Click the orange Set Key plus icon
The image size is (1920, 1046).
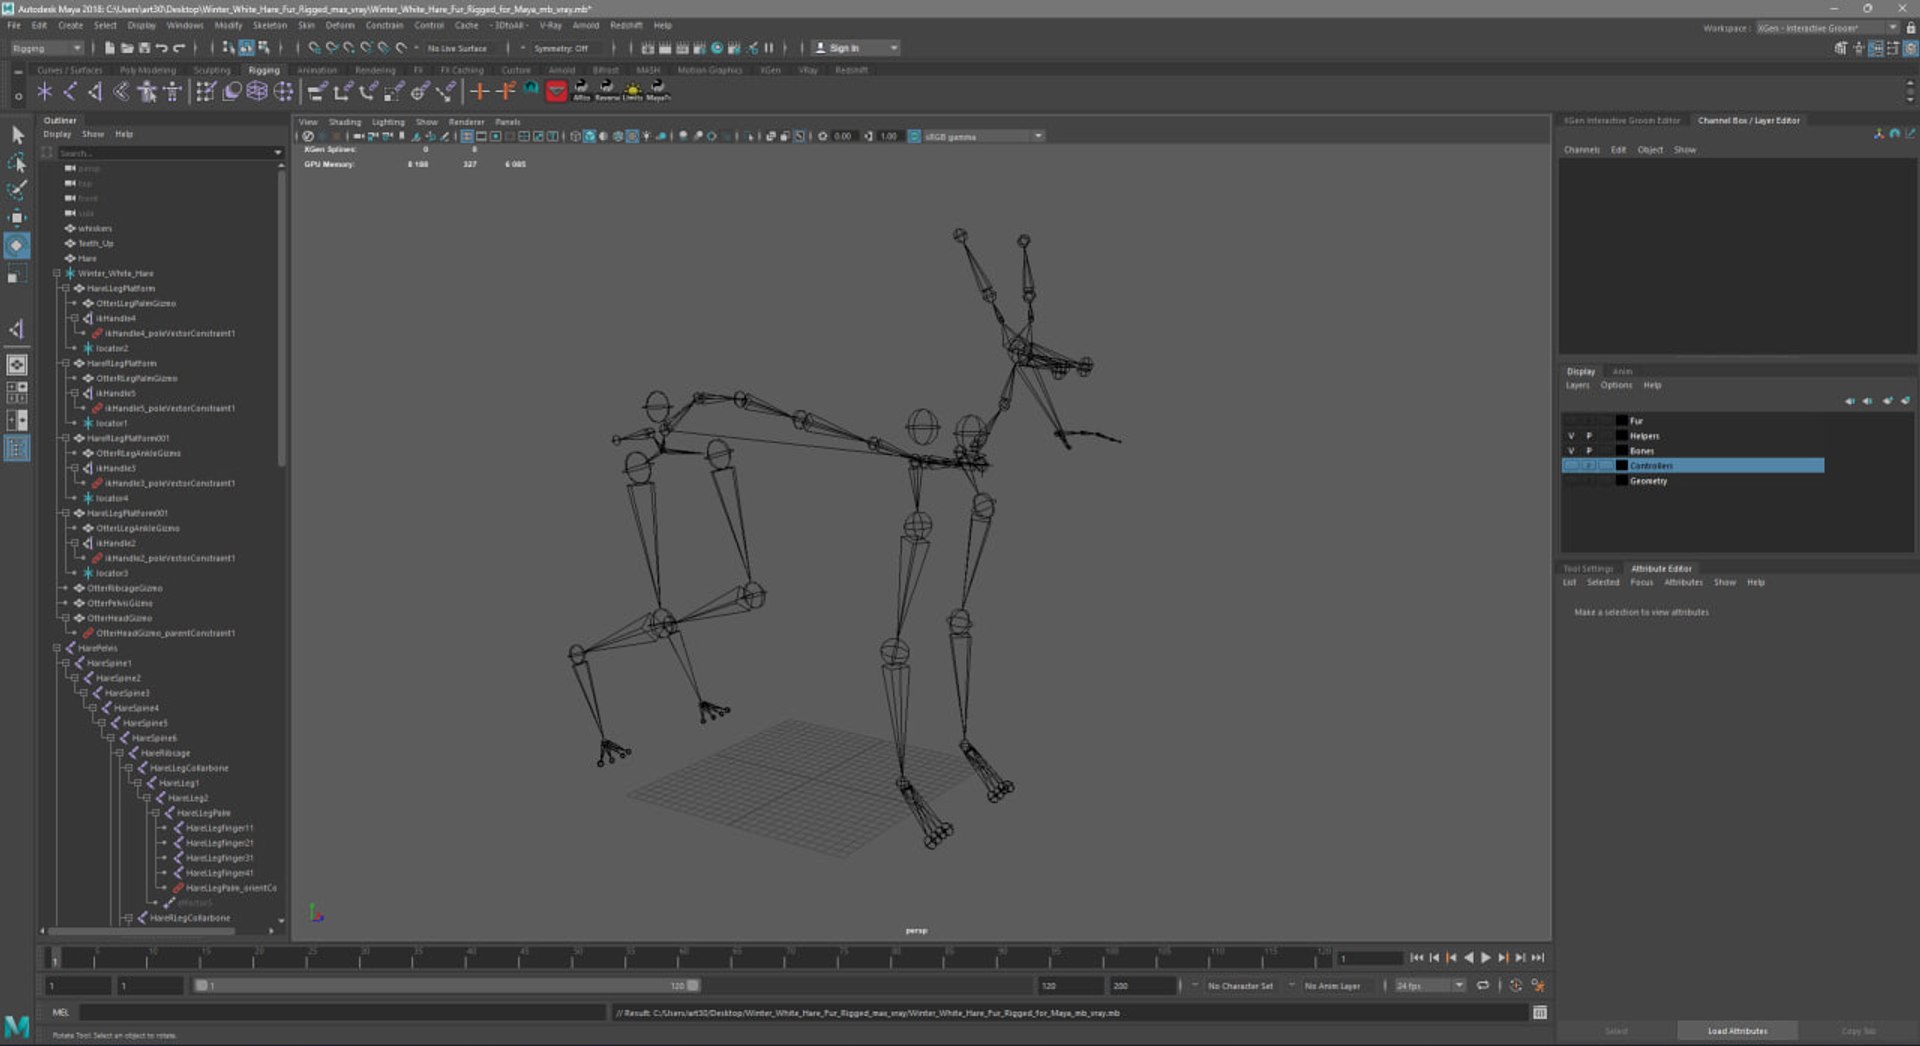[480, 92]
